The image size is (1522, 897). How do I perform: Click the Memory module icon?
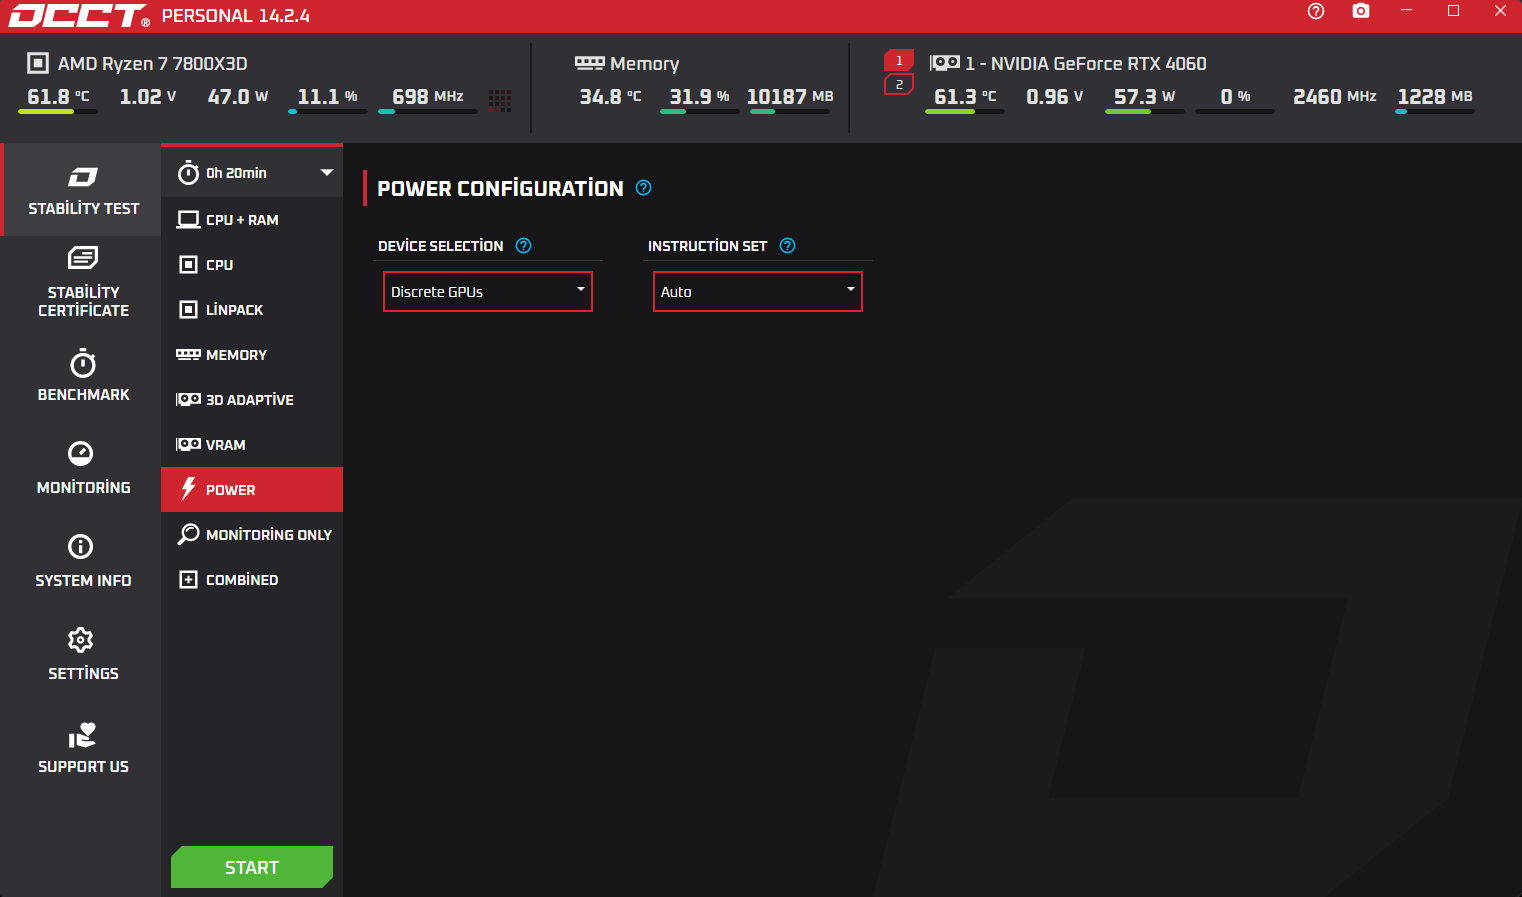590,63
